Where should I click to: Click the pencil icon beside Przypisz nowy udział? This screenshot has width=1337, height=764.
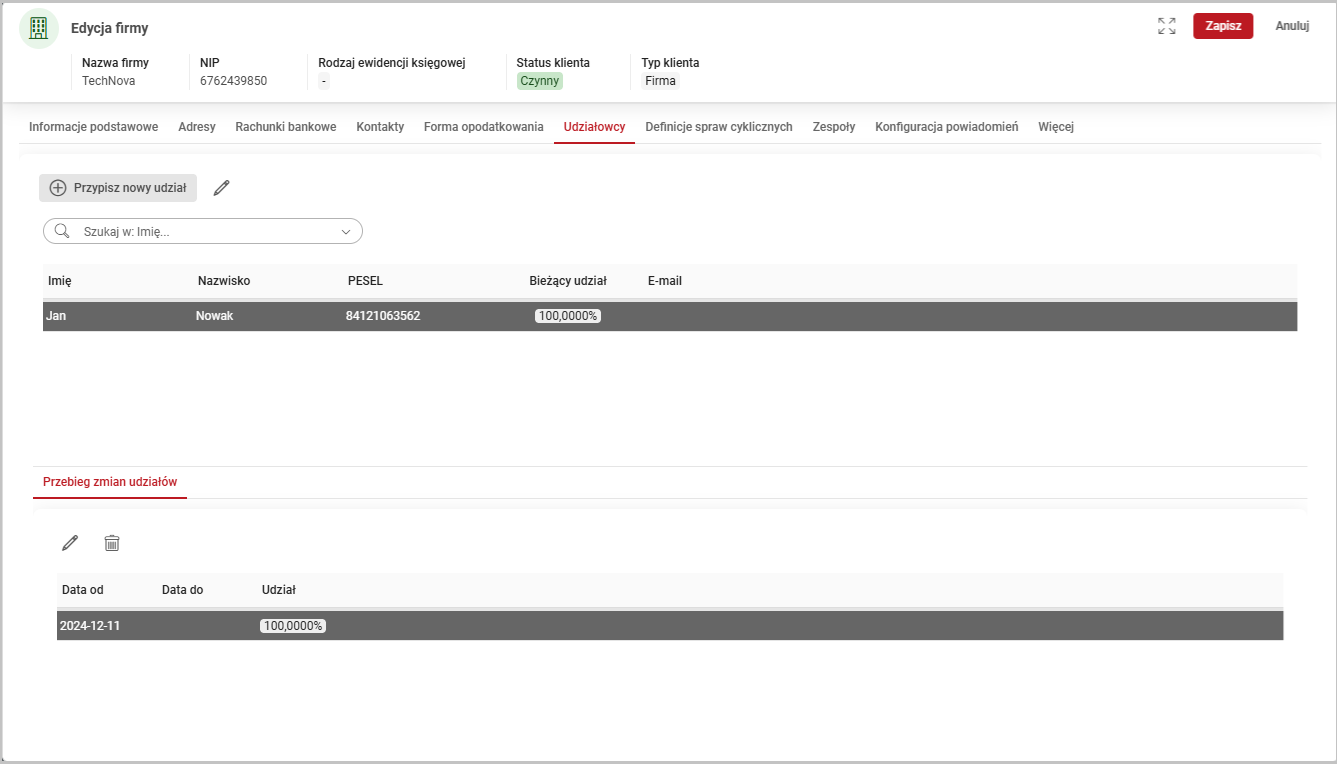click(222, 188)
